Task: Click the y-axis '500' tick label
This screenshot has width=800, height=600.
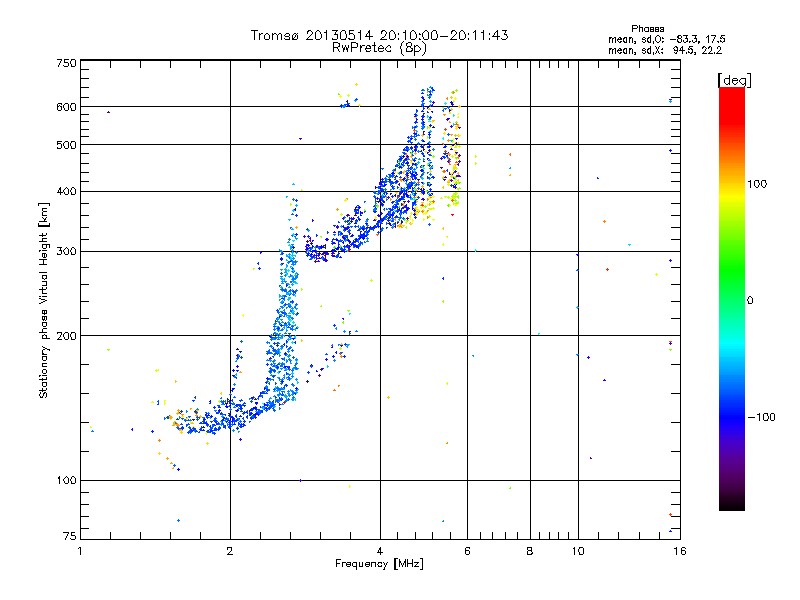Action: click(66, 145)
